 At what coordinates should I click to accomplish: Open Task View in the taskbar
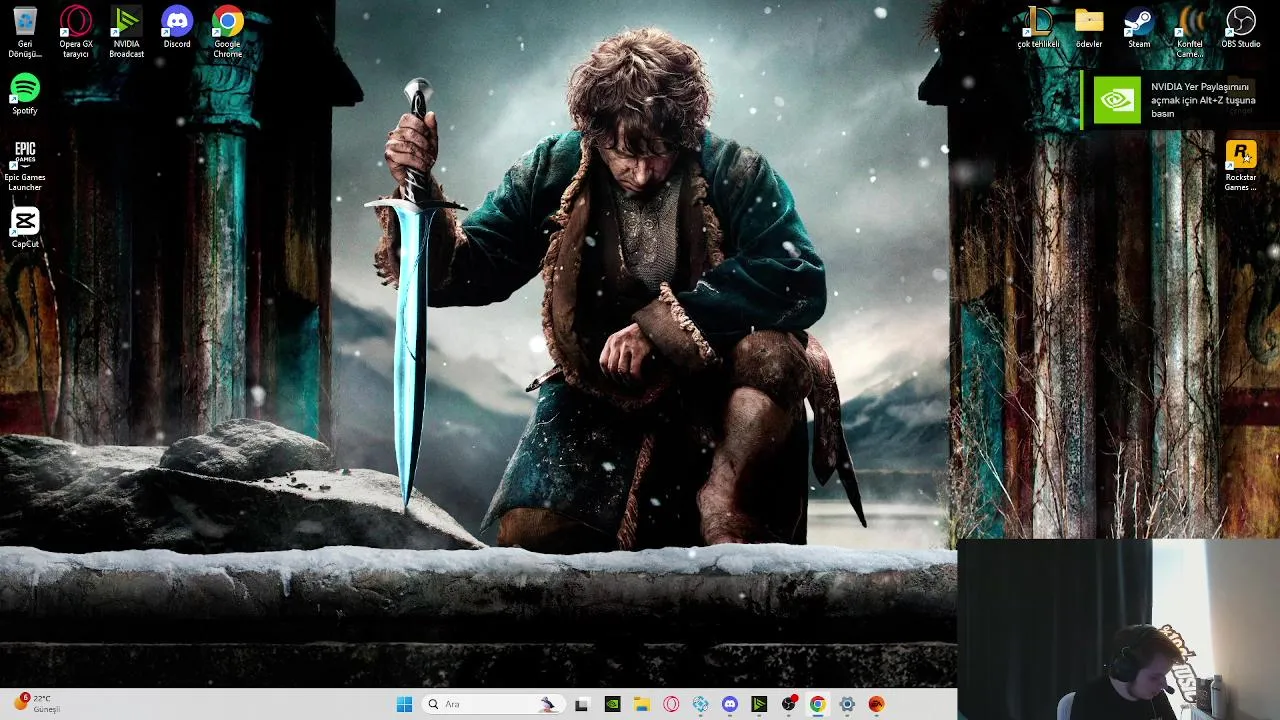582,704
